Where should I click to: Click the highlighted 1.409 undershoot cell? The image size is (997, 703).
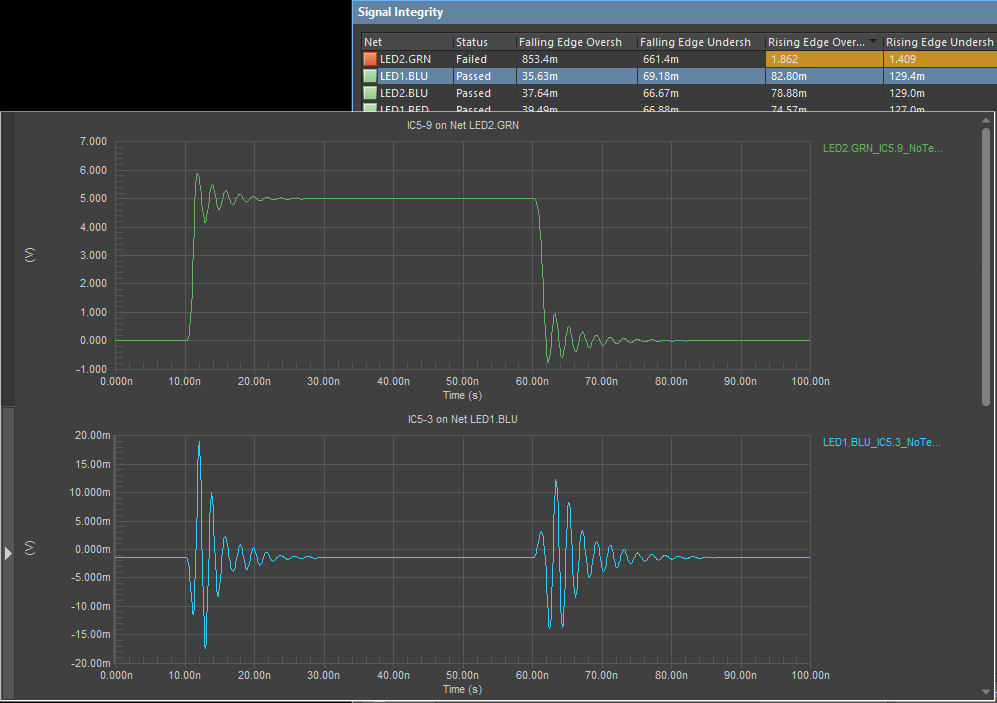click(902, 60)
